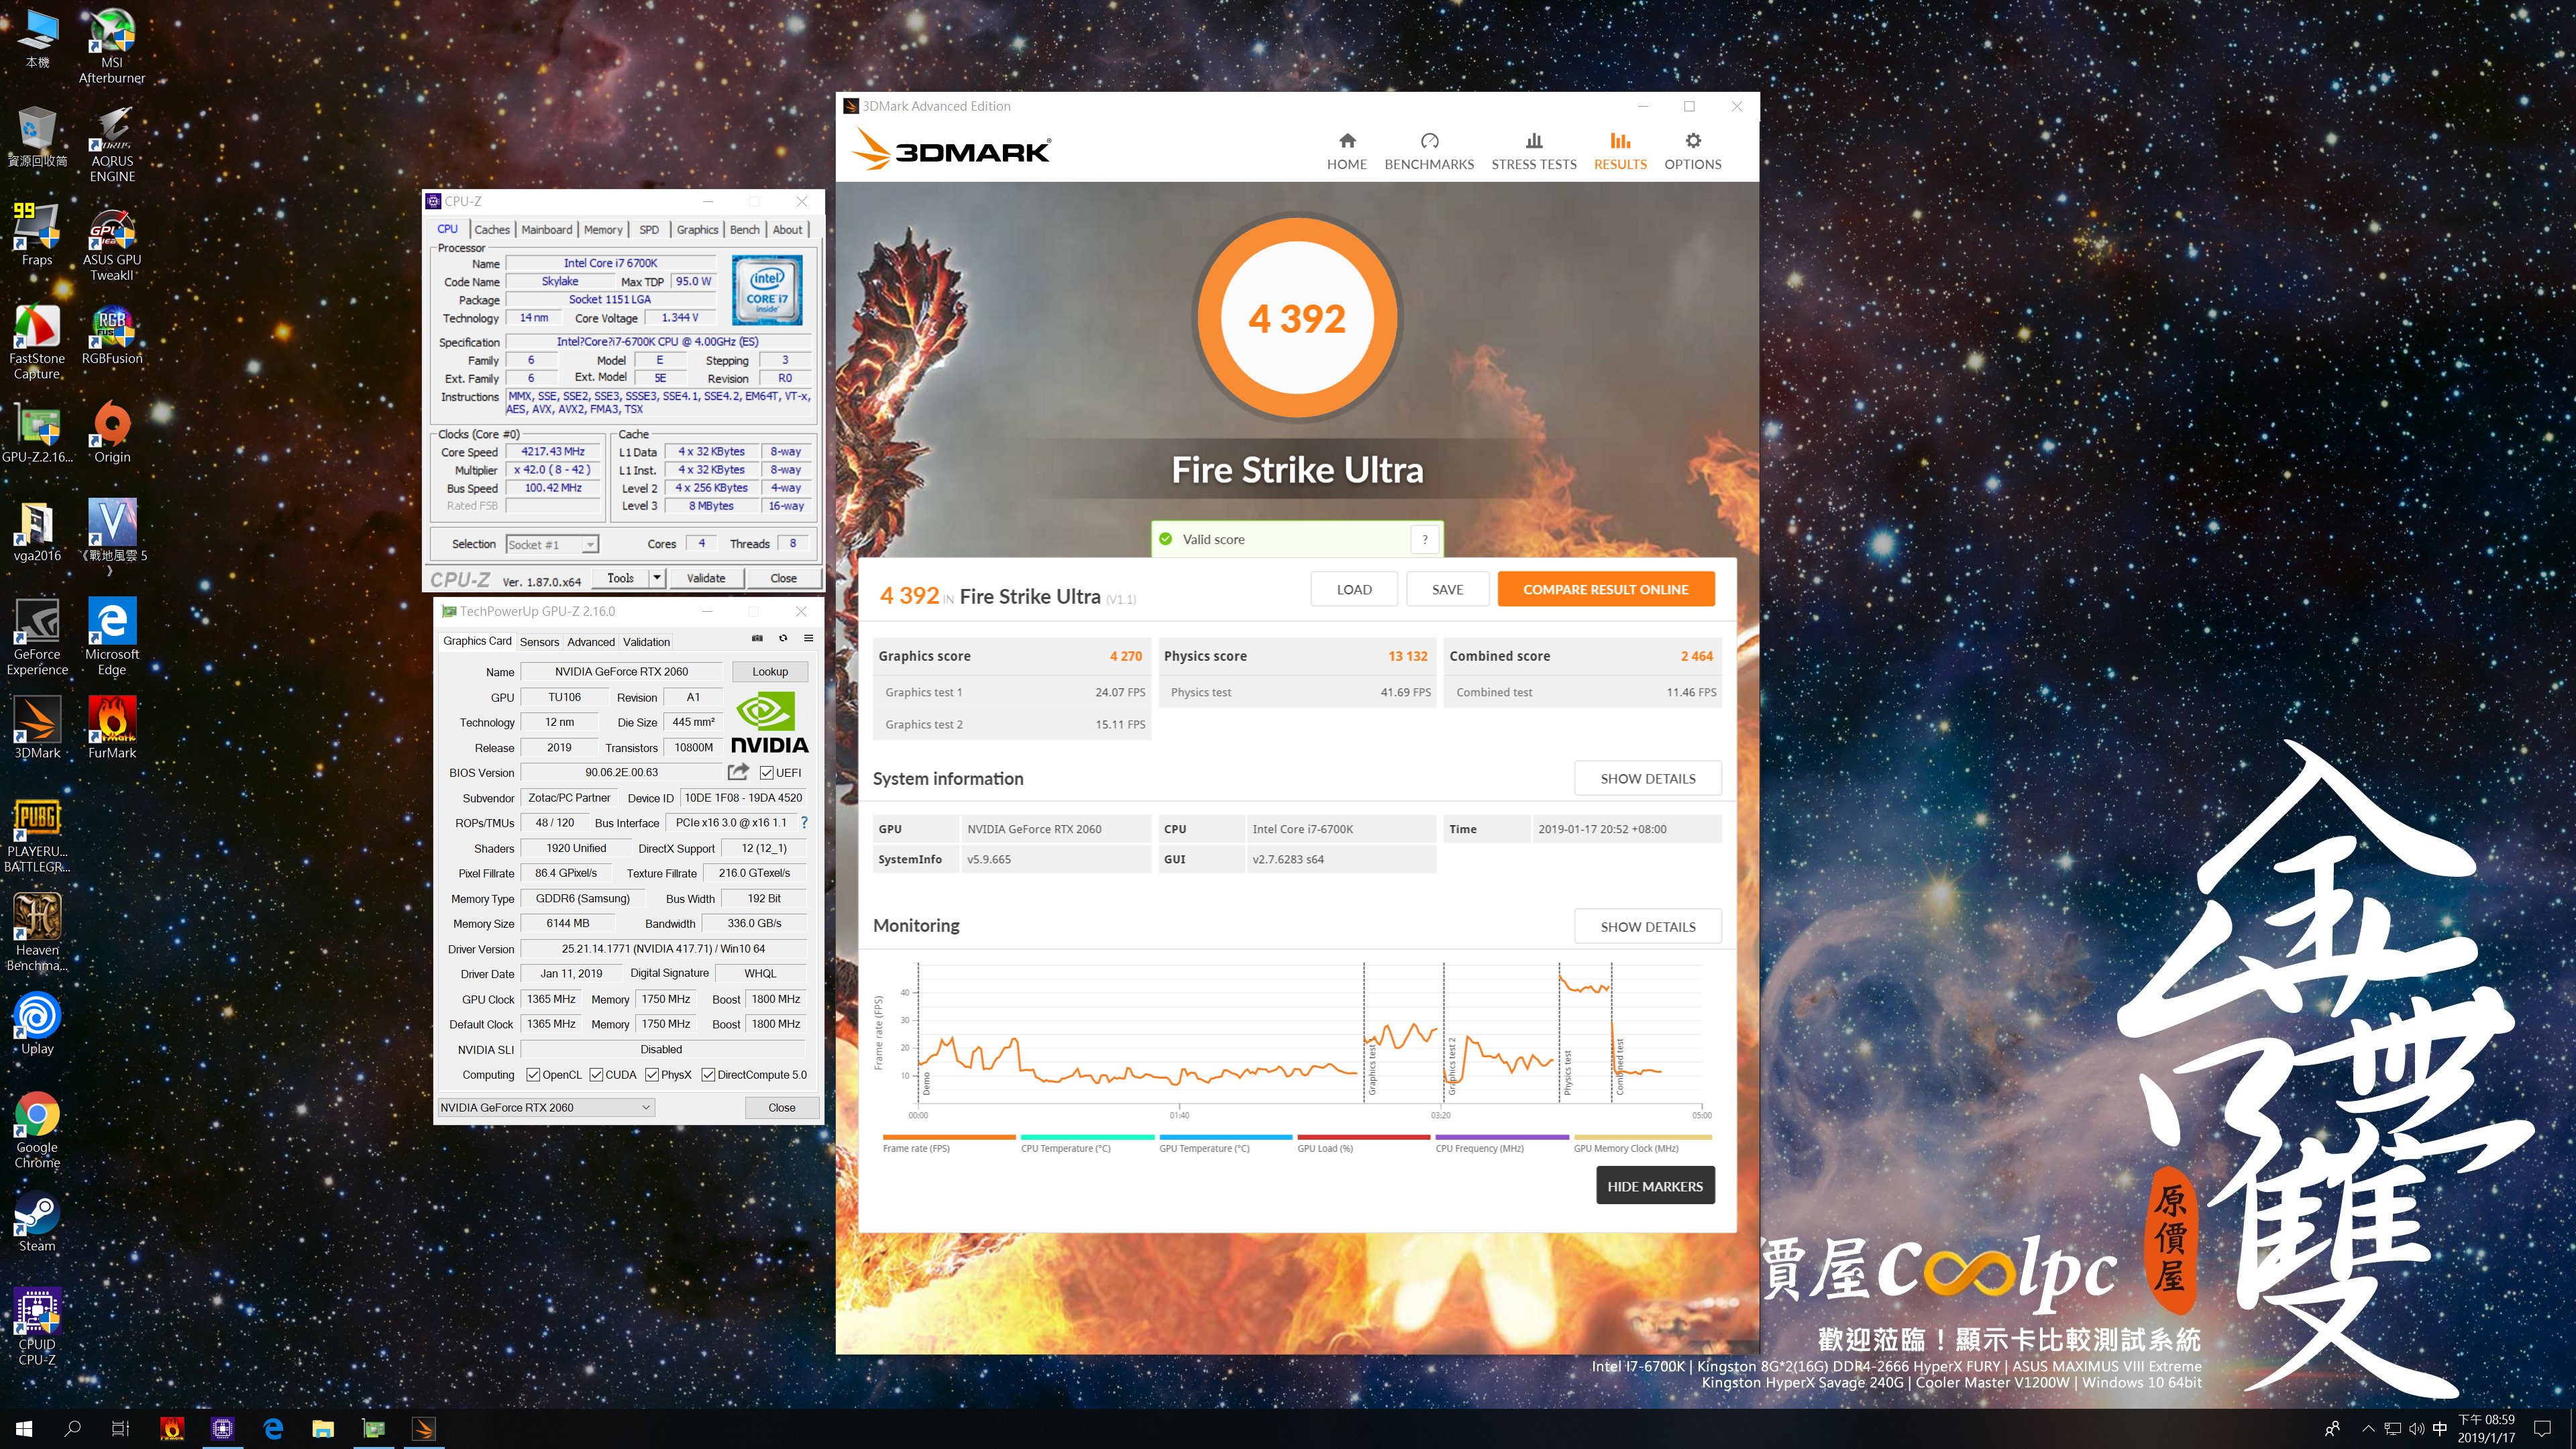Click the CPU-Z Validate button

tap(706, 577)
